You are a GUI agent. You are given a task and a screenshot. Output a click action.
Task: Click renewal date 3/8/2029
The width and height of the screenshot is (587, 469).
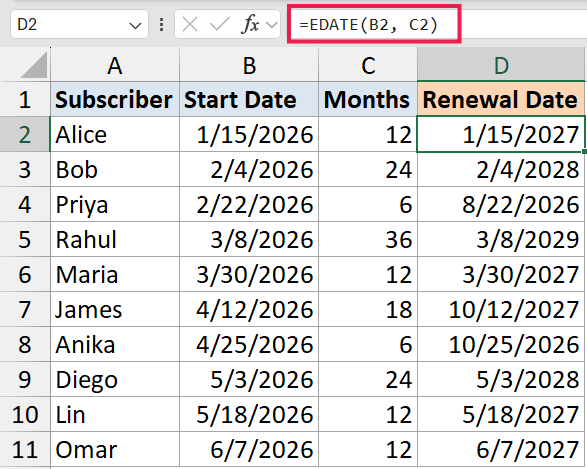(501, 239)
